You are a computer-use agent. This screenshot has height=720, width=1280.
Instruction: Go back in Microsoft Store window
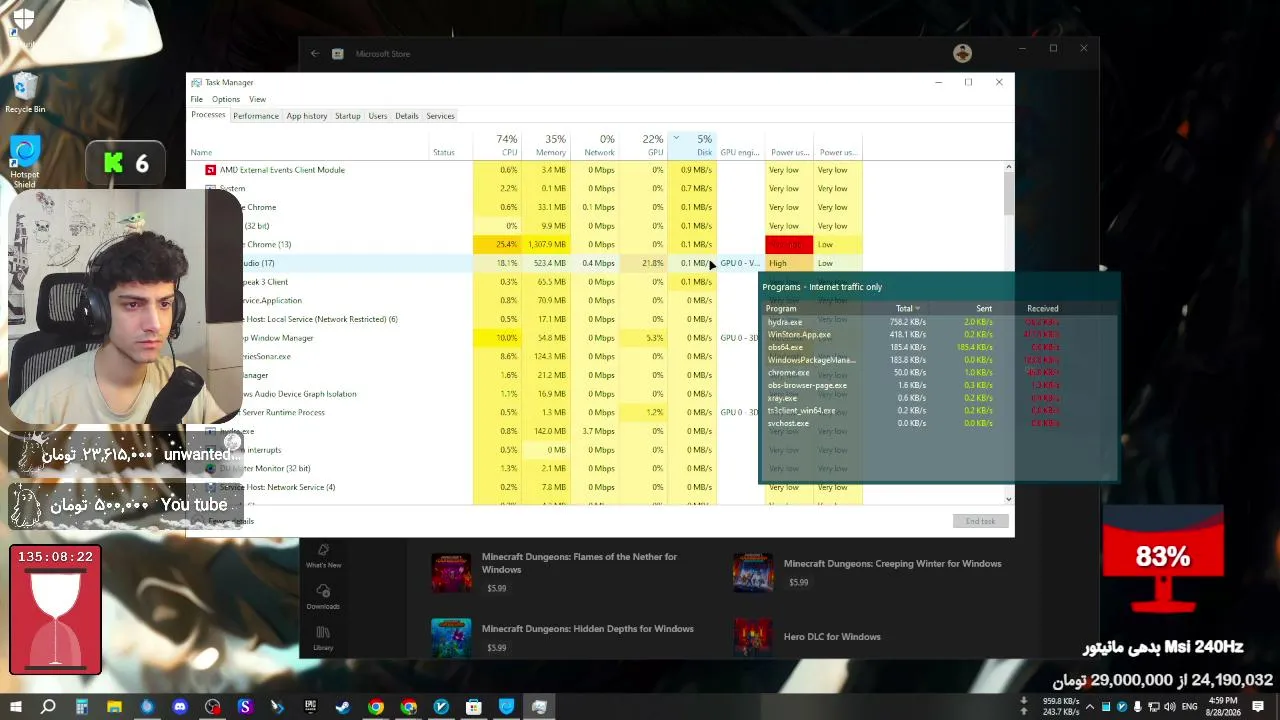tap(315, 54)
